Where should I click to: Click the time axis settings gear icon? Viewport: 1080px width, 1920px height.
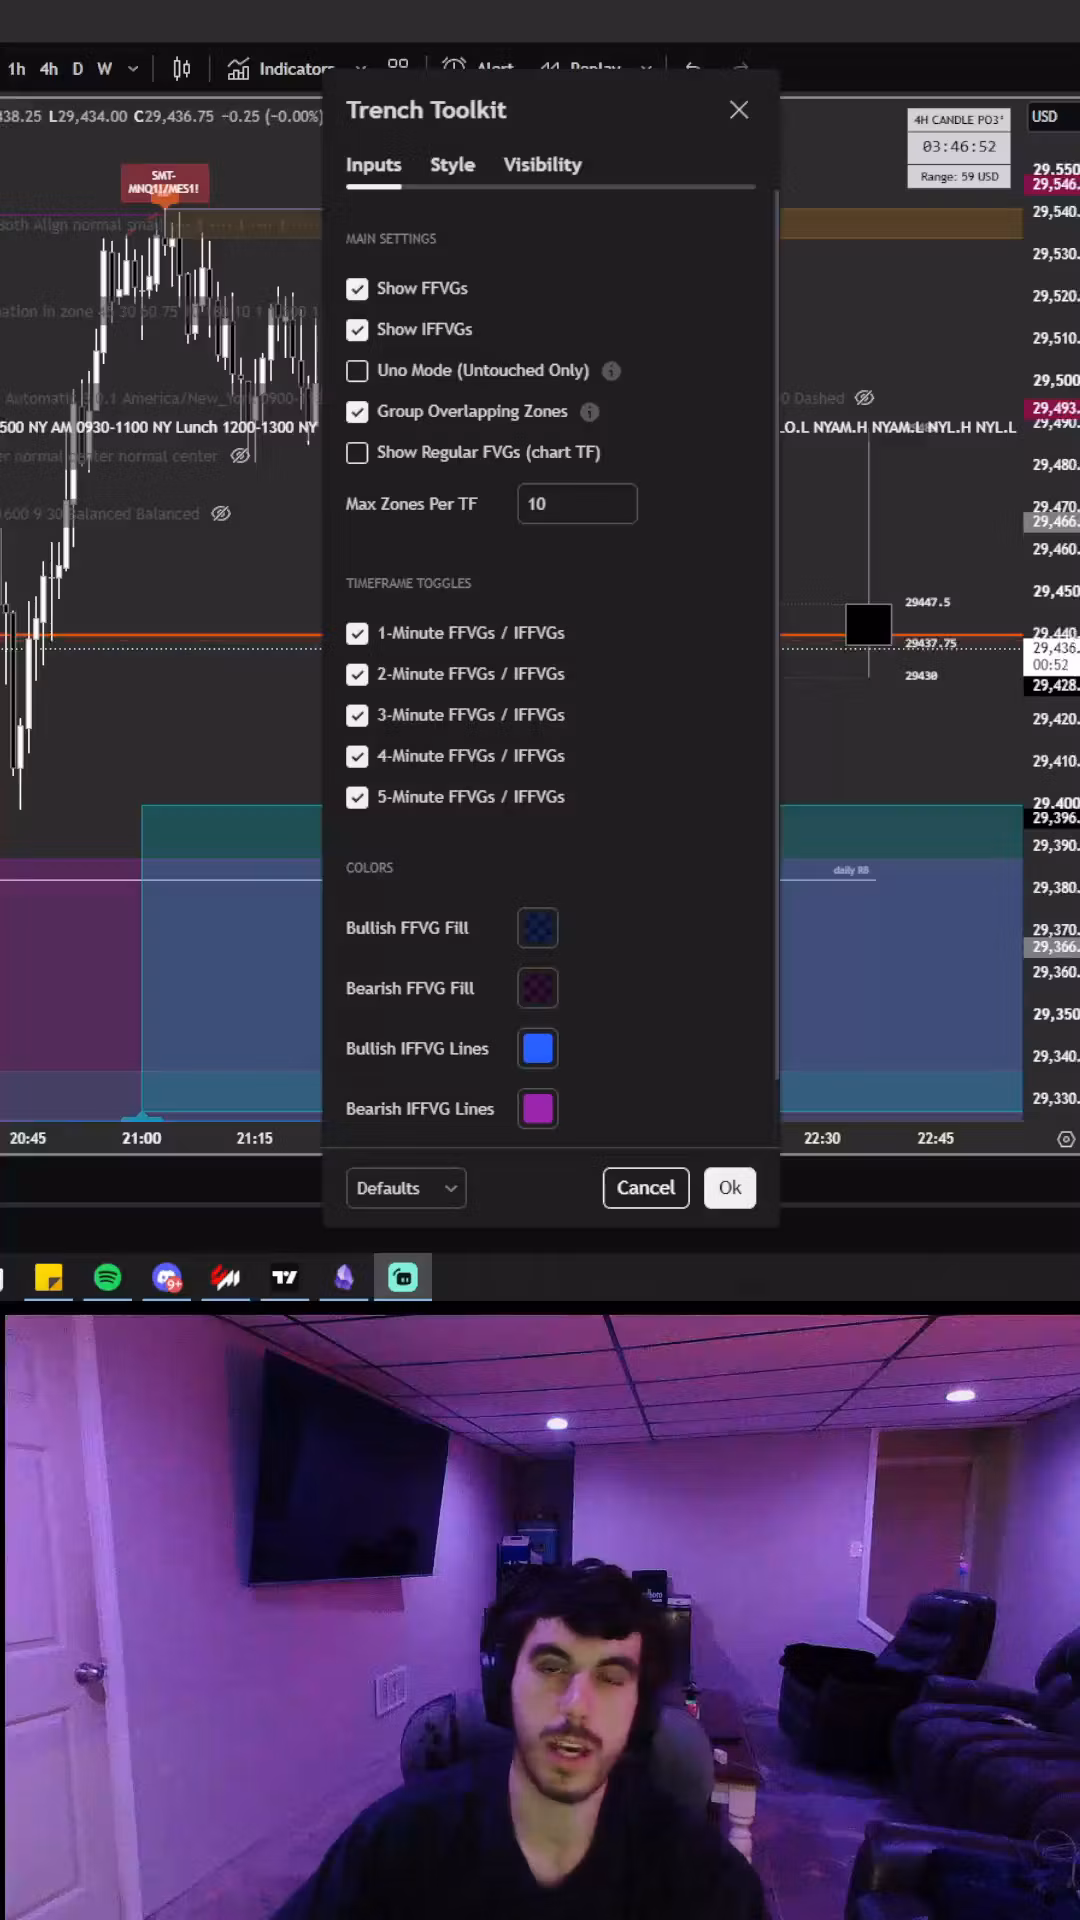(x=1066, y=1139)
